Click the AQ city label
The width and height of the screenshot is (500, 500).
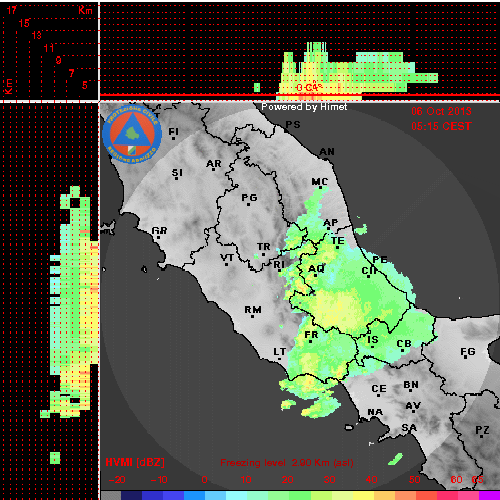click(x=316, y=268)
